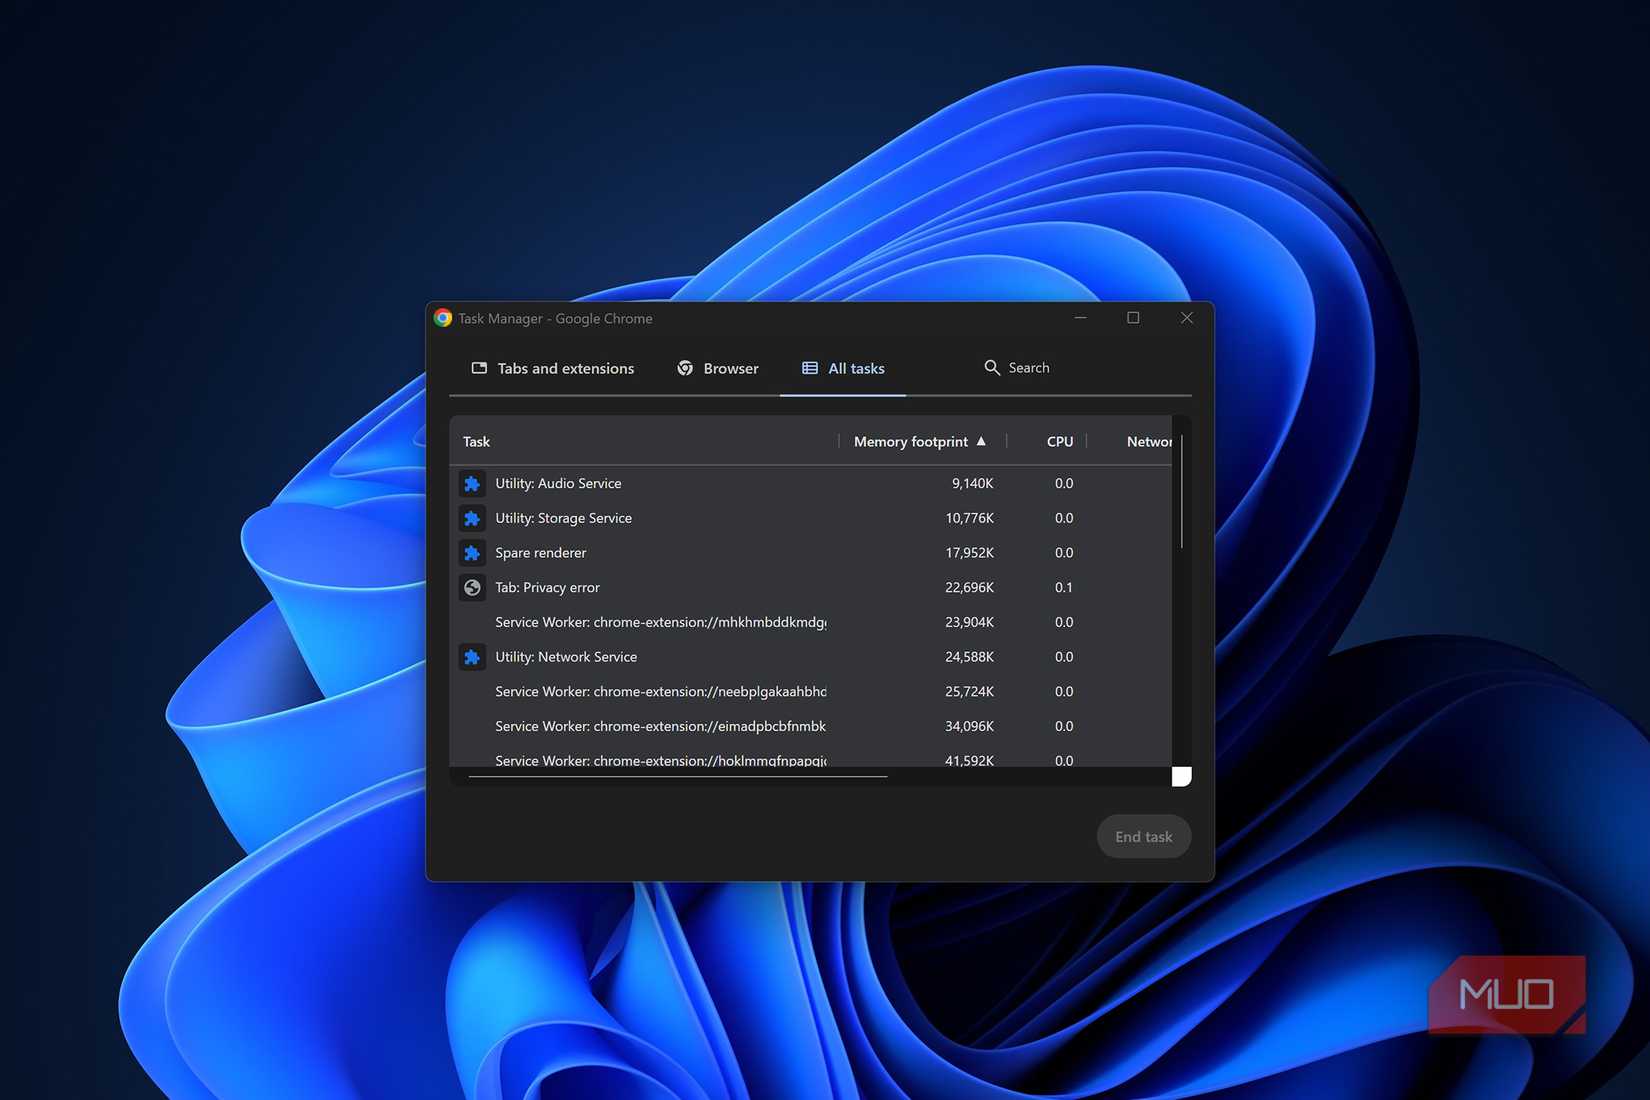Click the Storage Service puzzle icon
This screenshot has height=1100, width=1650.
(472, 518)
